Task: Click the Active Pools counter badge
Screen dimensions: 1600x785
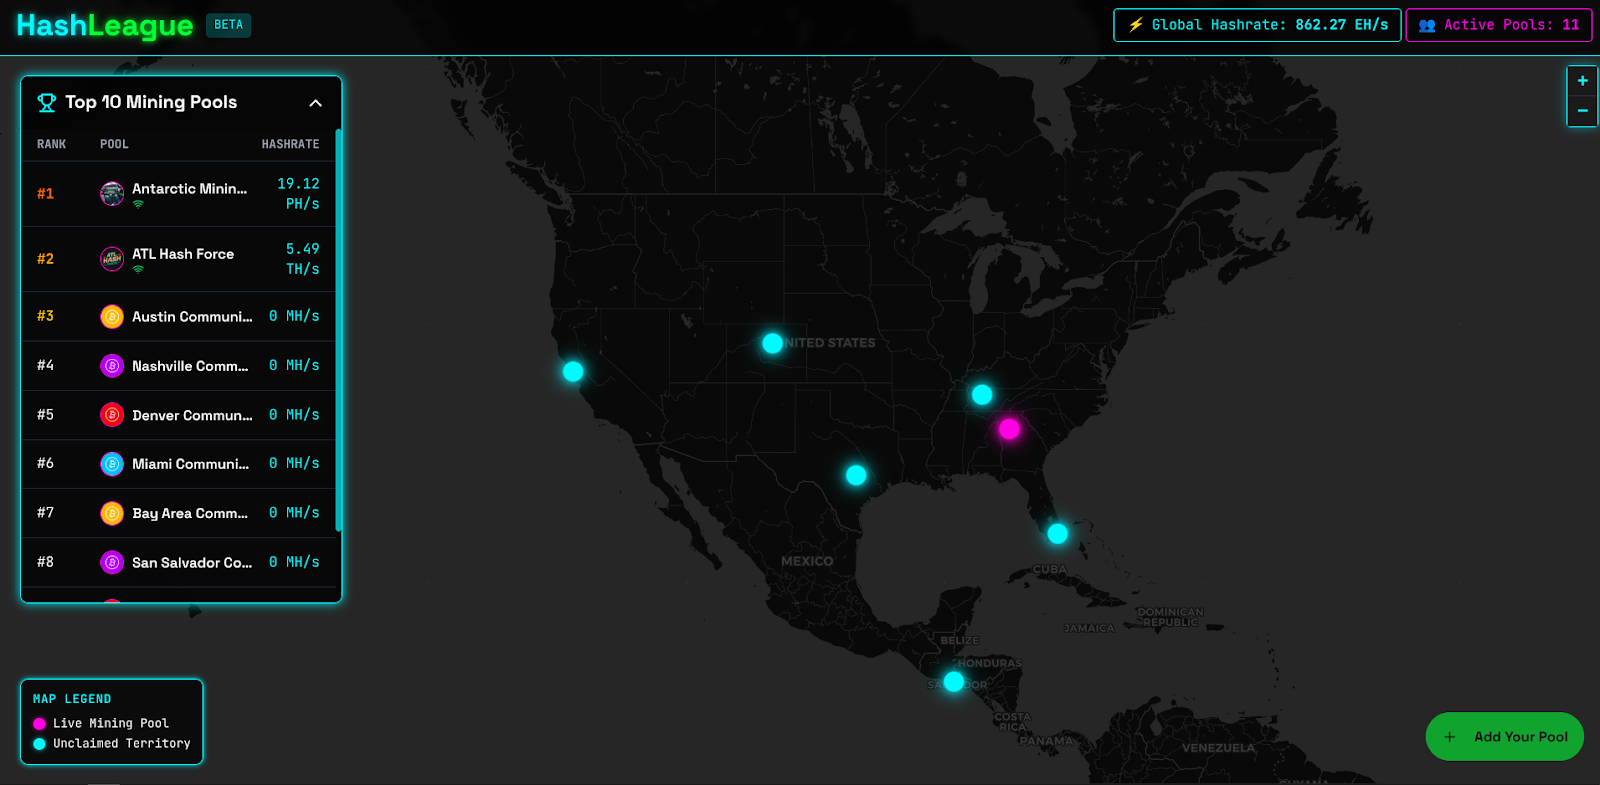Action: [1498, 25]
